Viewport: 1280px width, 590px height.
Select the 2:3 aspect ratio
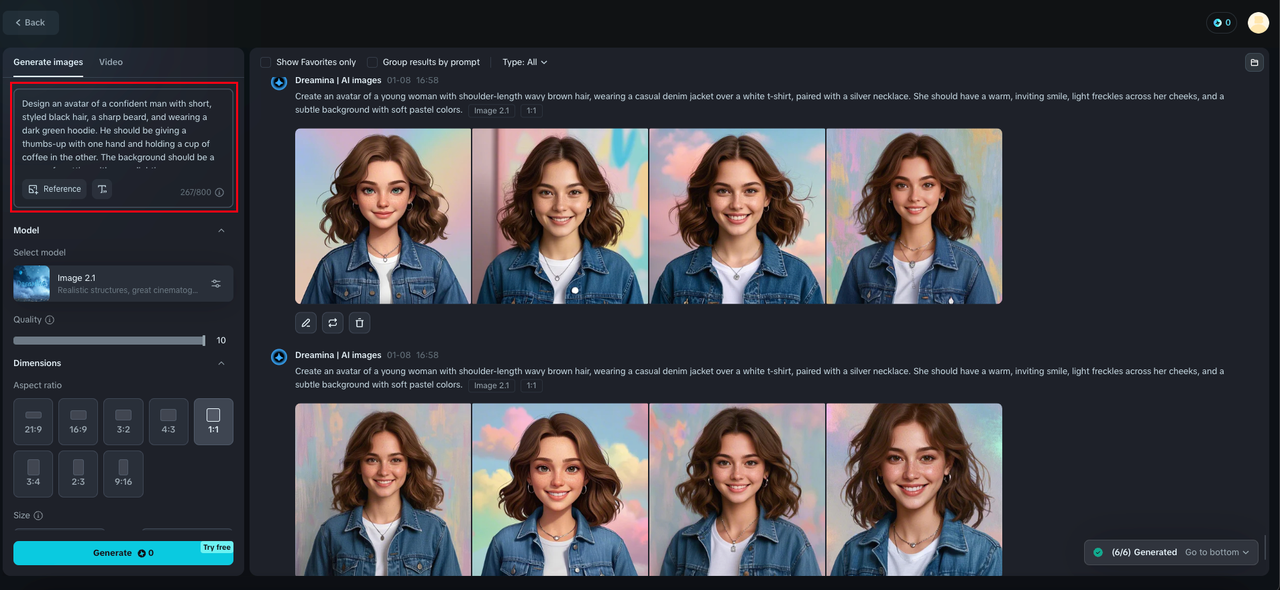78,473
